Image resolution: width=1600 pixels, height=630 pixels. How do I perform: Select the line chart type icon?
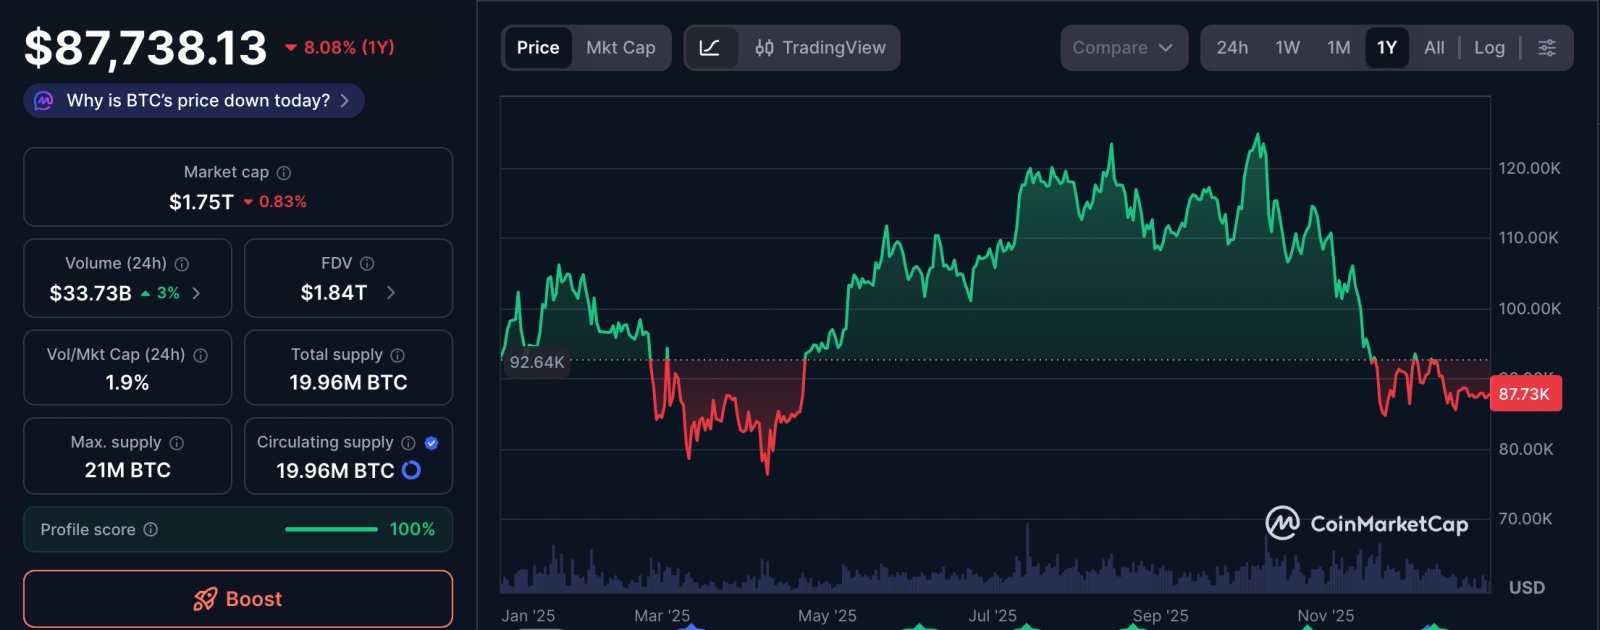pos(712,47)
